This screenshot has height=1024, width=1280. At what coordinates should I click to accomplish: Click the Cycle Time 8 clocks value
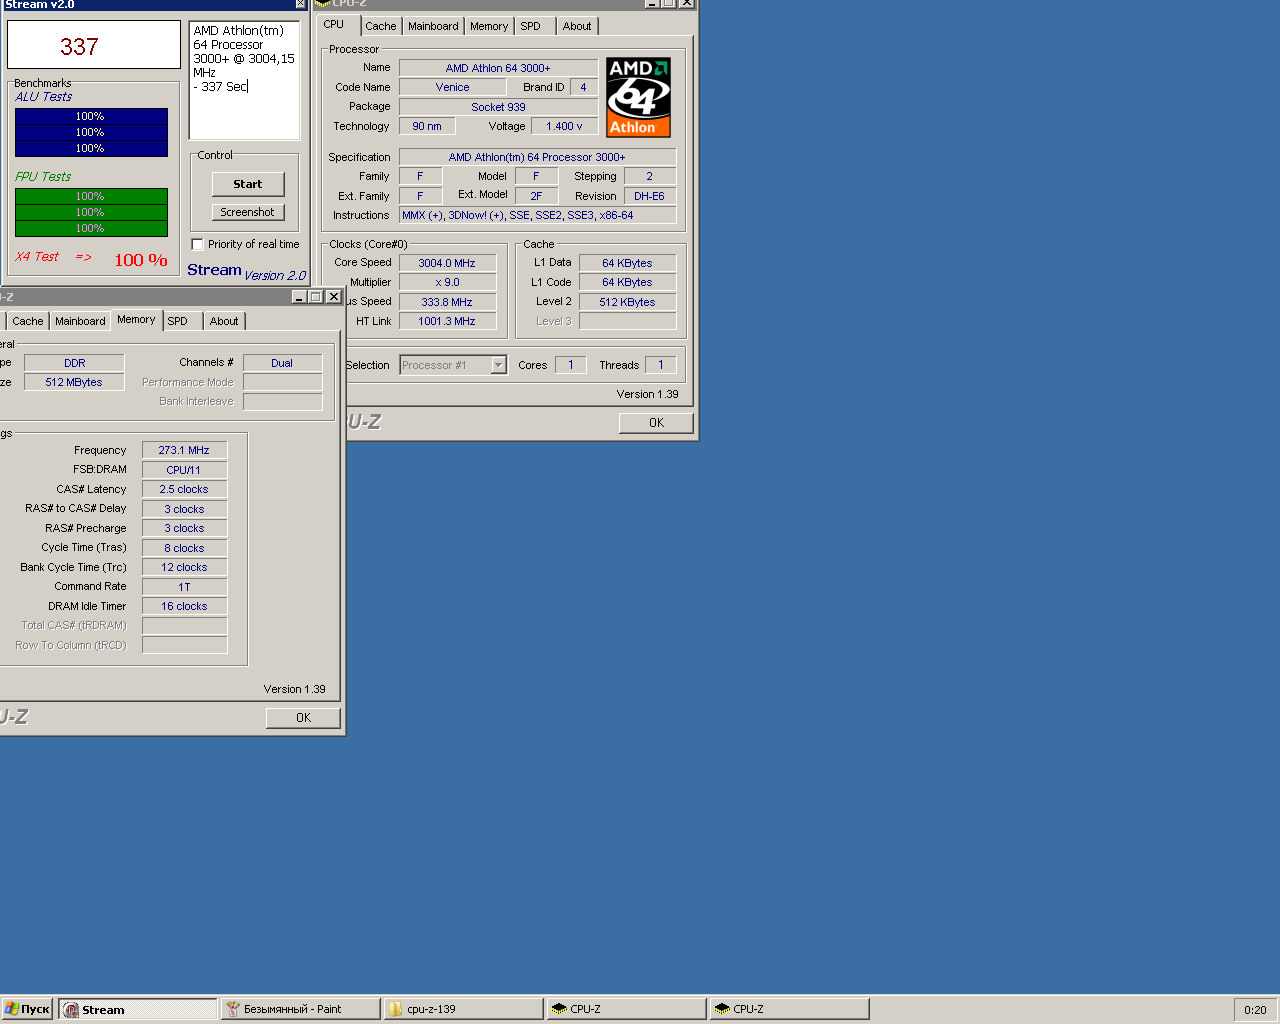click(x=184, y=548)
